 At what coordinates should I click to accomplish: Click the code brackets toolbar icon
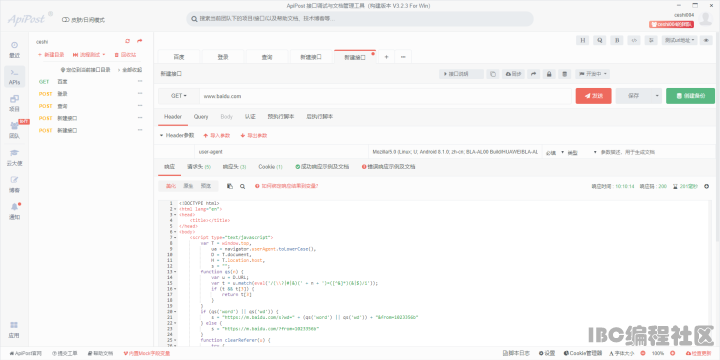634,40
